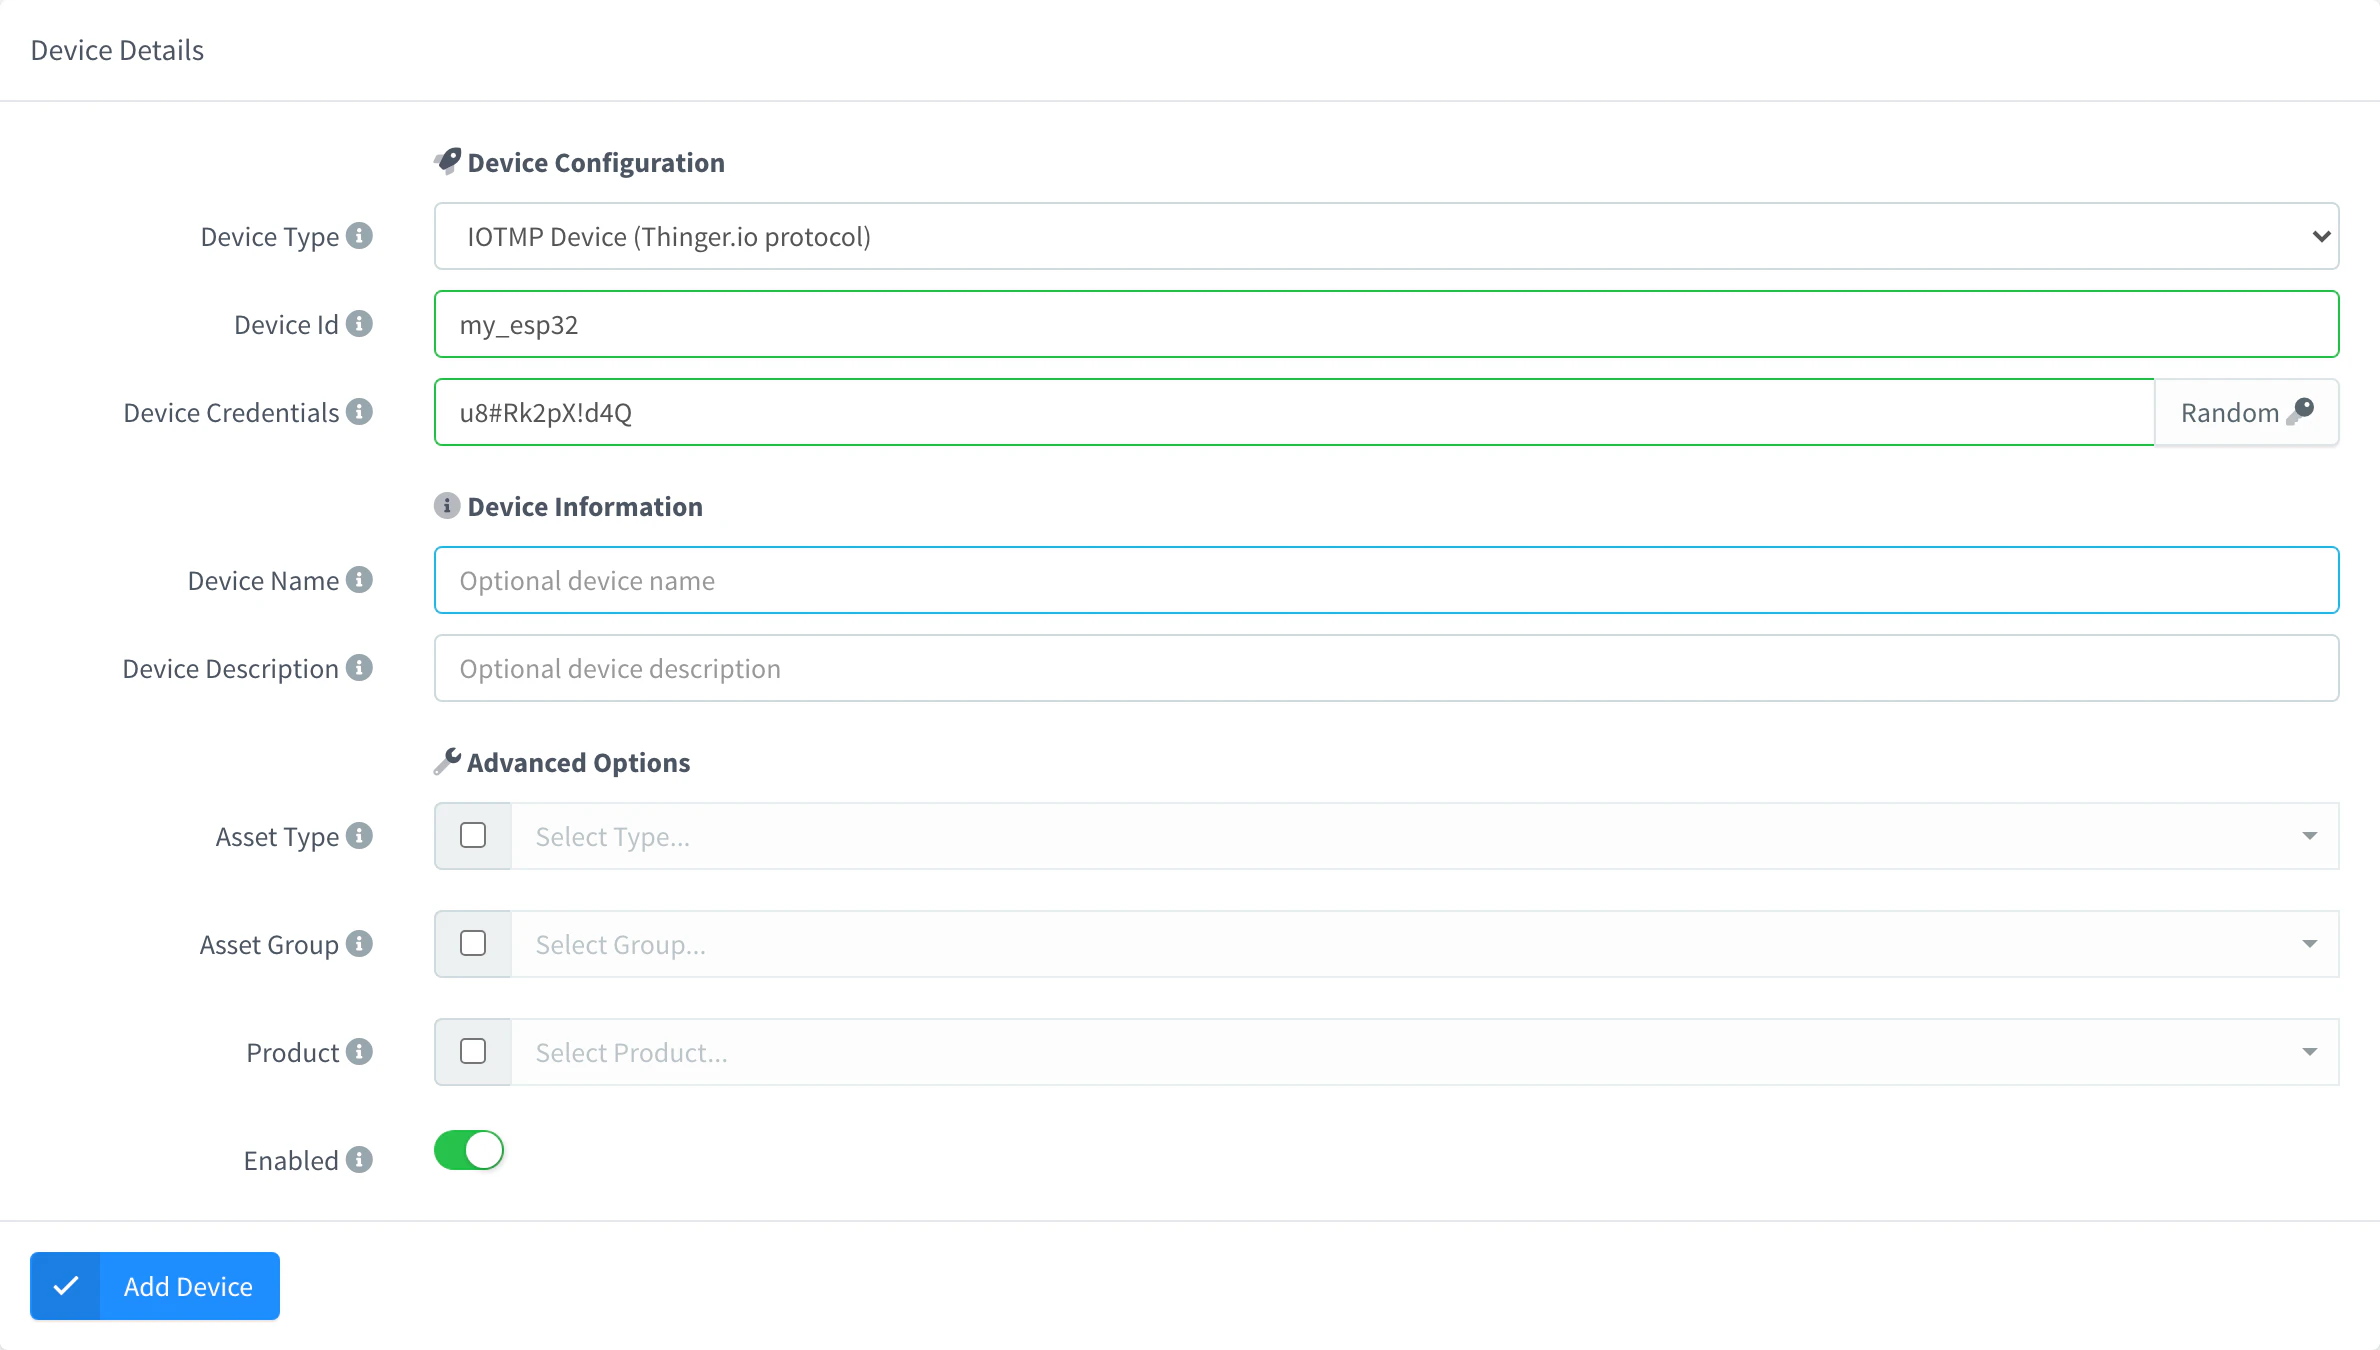Focus the Device Credentials field
The width and height of the screenshot is (2380, 1350).
[1294, 412]
